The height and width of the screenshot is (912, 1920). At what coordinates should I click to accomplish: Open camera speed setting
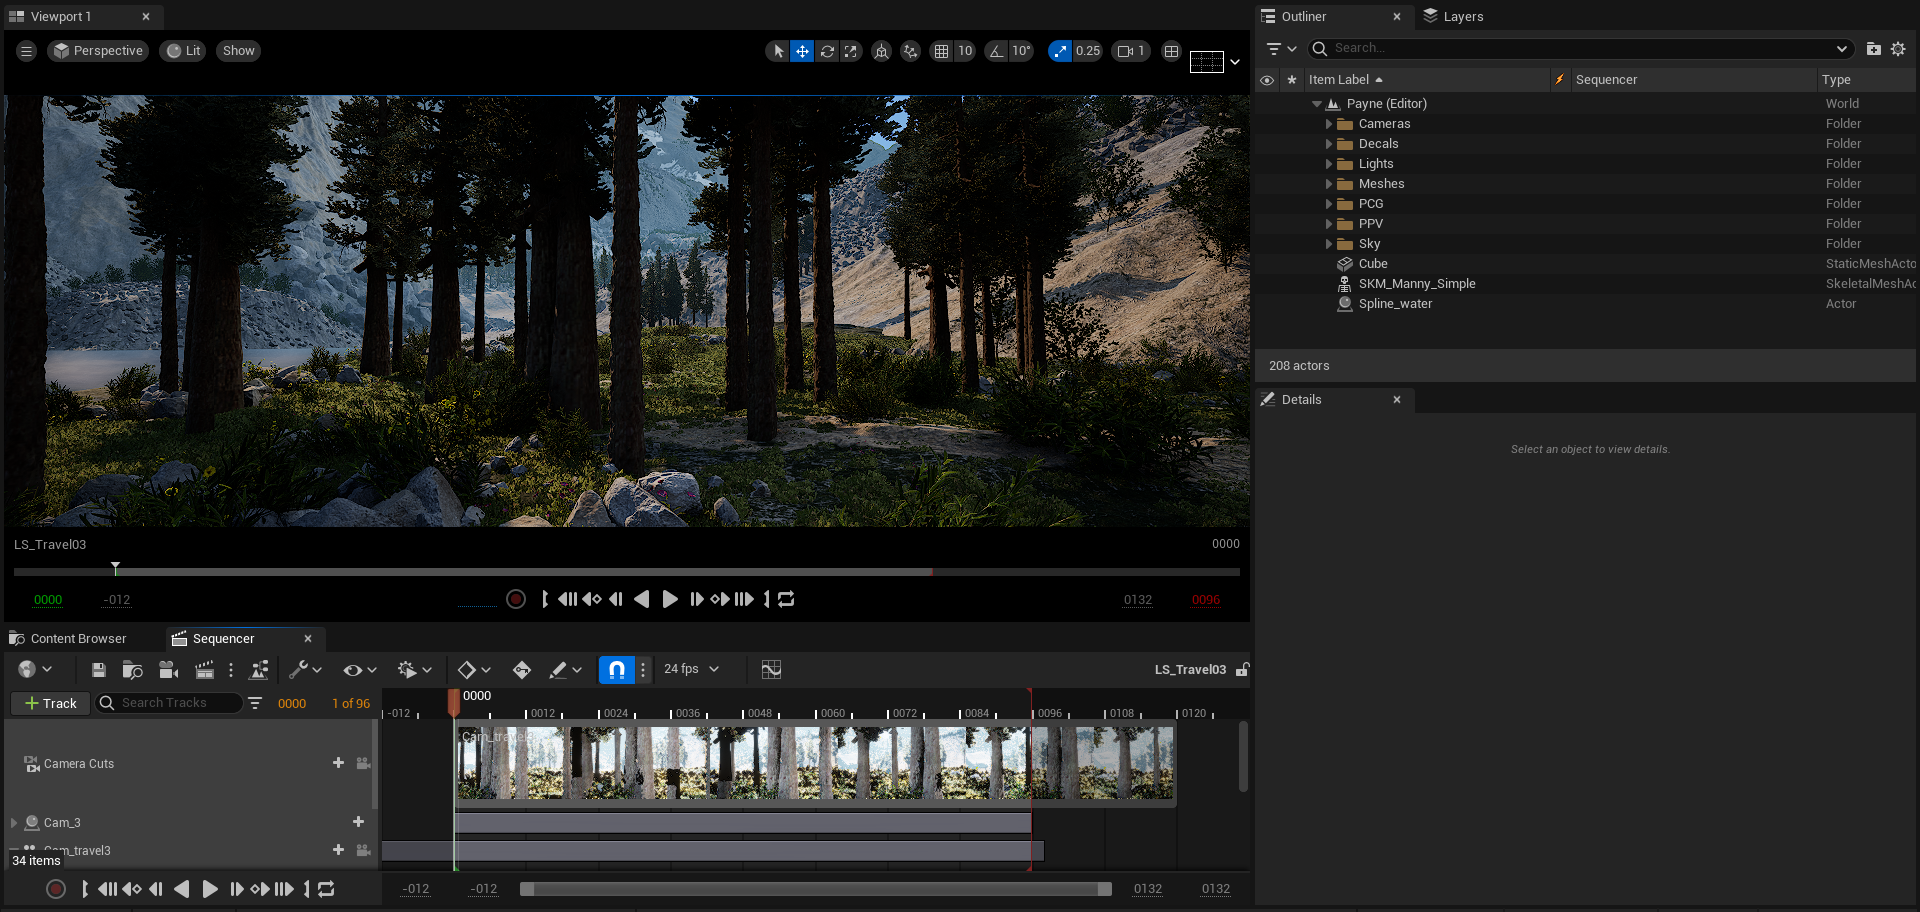pyautogui.click(x=1131, y=51)
